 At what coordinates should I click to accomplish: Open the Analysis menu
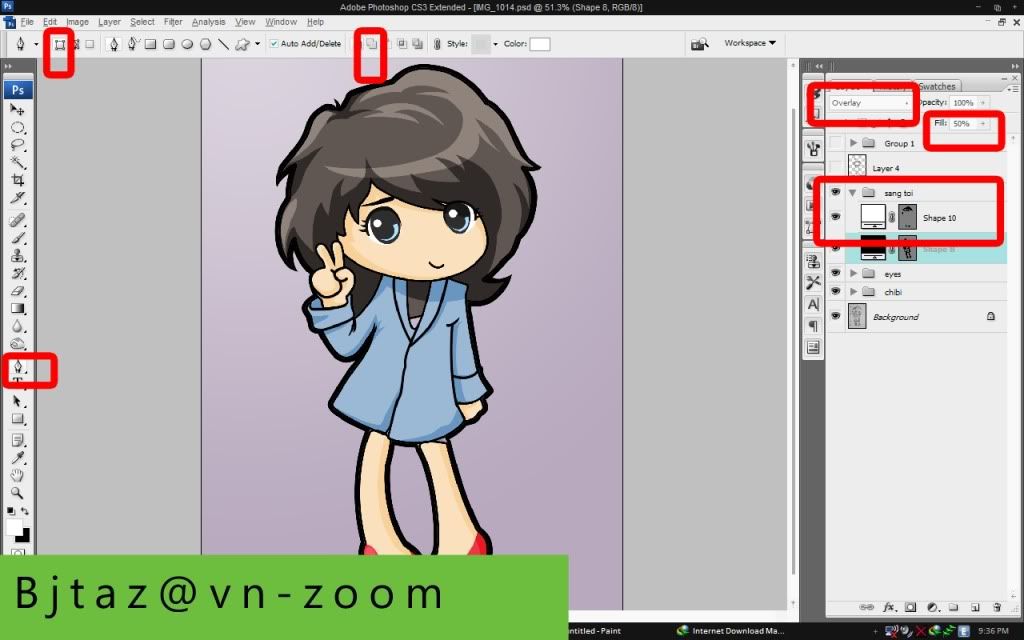[x=208, y=22]
